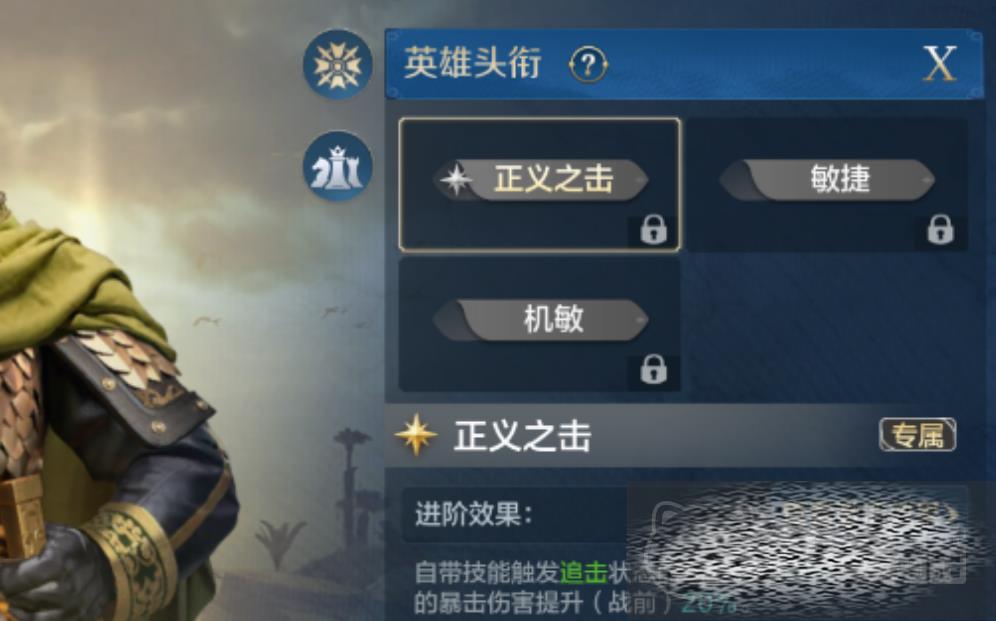Viewport: 996px width, 621px height.
Task: Click the 正义之击 detail heading text
Action: [x=522, y=436]
